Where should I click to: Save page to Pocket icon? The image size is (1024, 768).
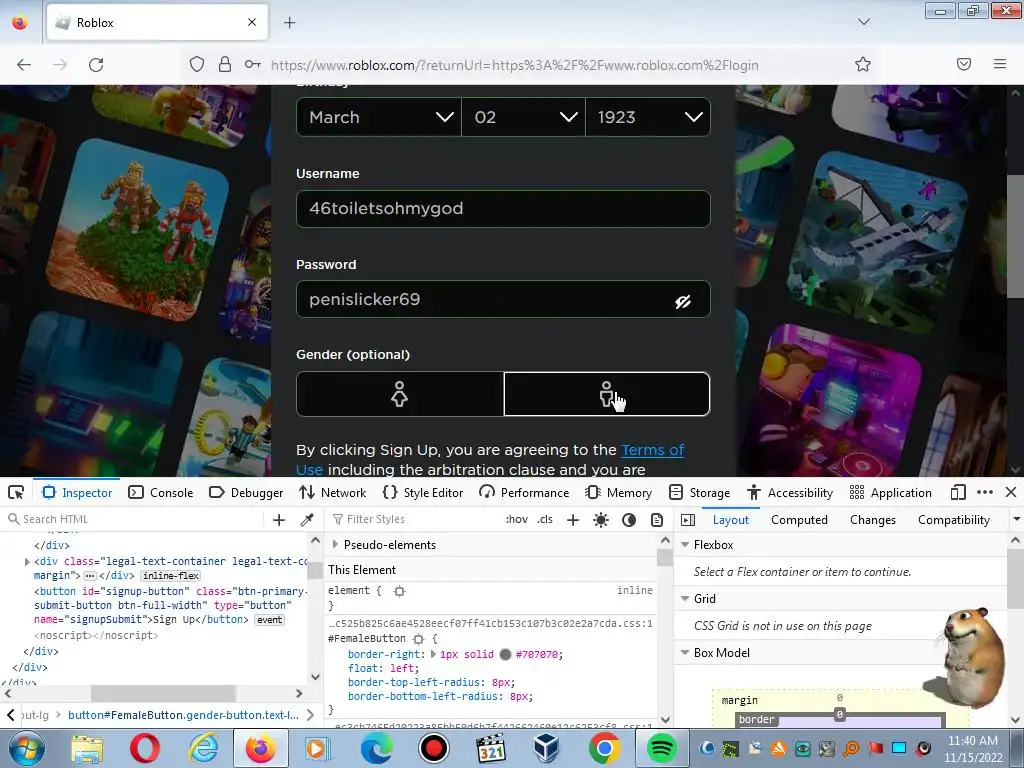pos(964,65)
